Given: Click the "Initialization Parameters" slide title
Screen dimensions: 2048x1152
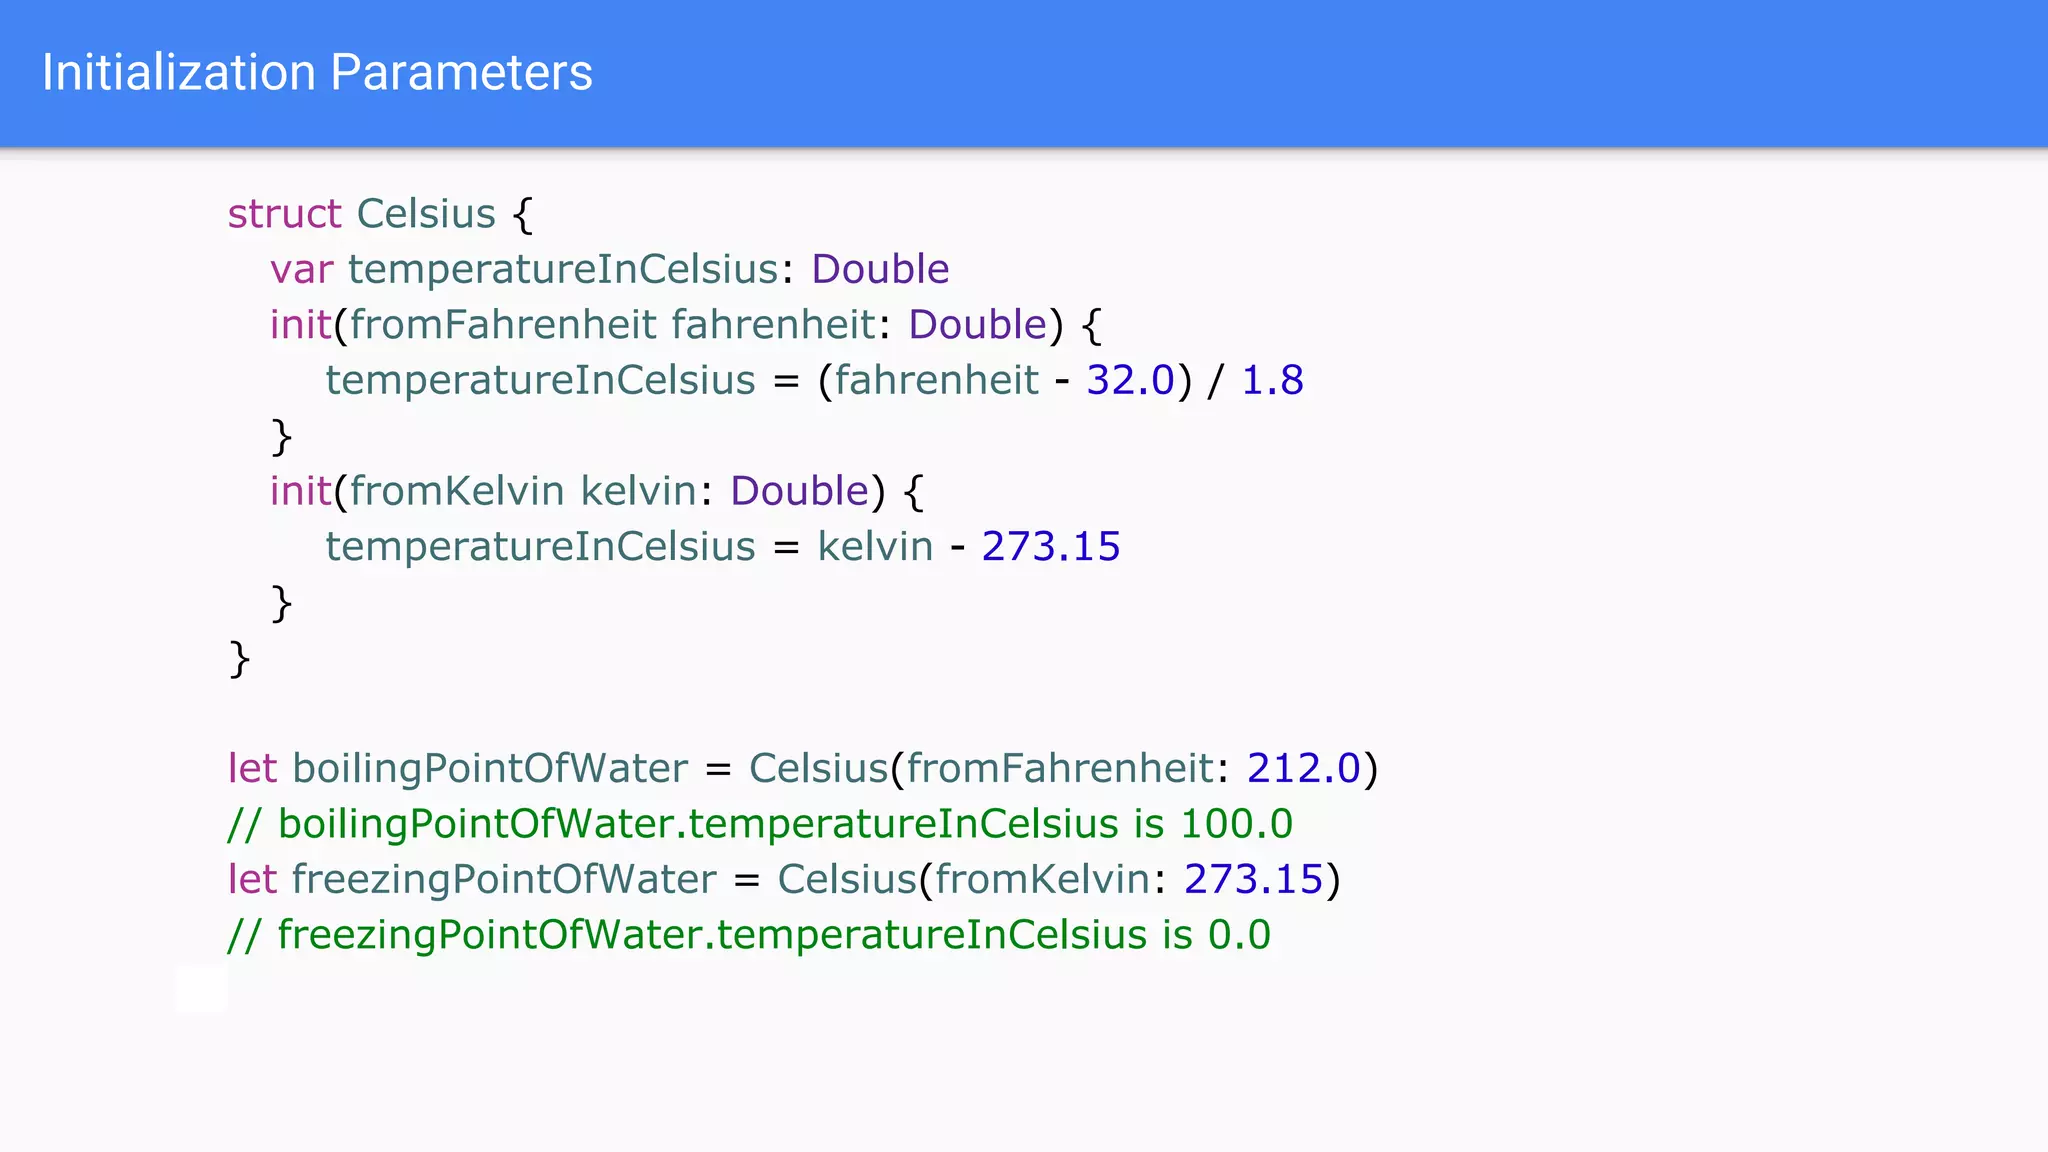Looking at the screenshot, I should 317,73.
